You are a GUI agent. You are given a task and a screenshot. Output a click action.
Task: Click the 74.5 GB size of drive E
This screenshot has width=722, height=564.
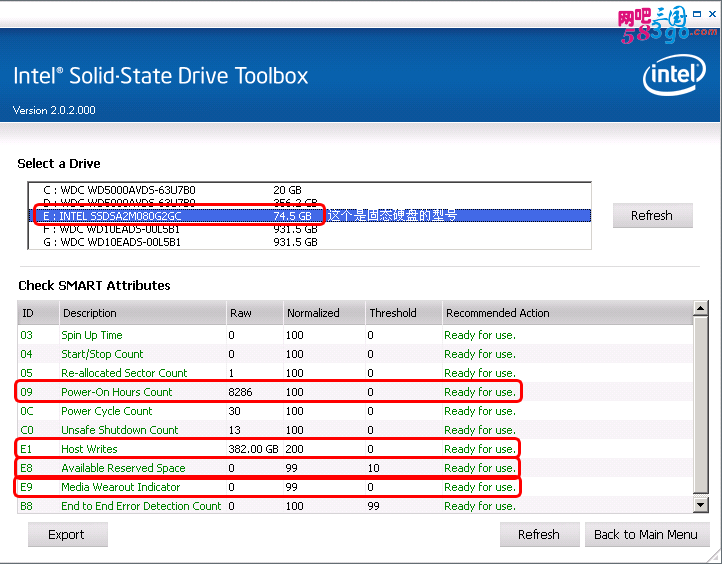pyautogui.click(x=292, y=216)
